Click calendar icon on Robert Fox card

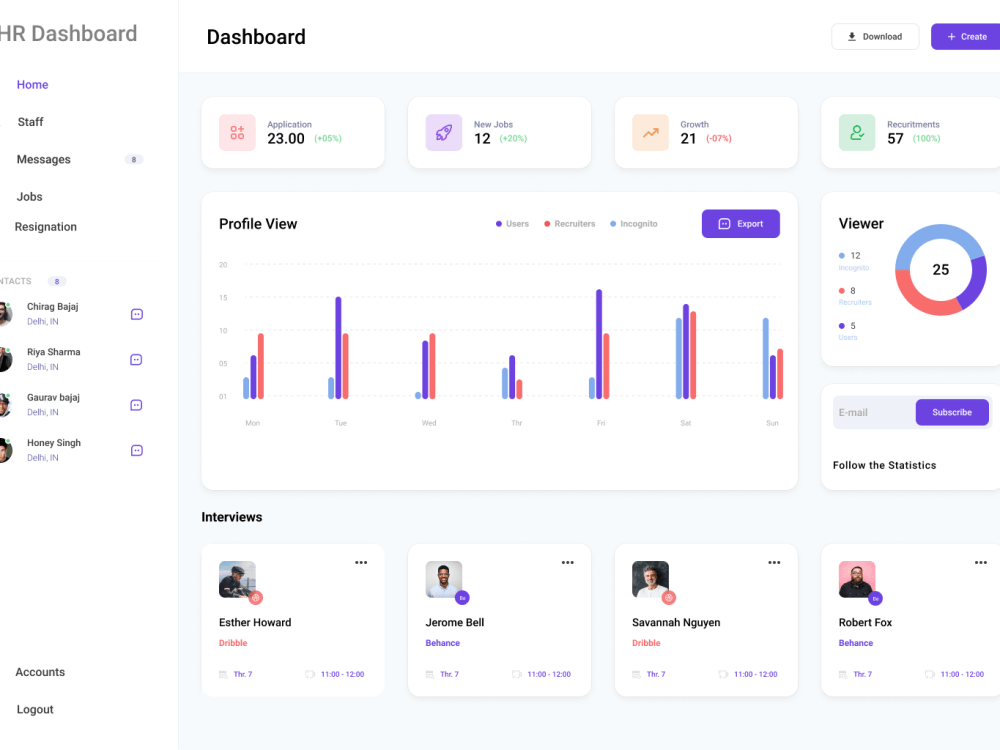pyautogui.click(x=843, y=675)
